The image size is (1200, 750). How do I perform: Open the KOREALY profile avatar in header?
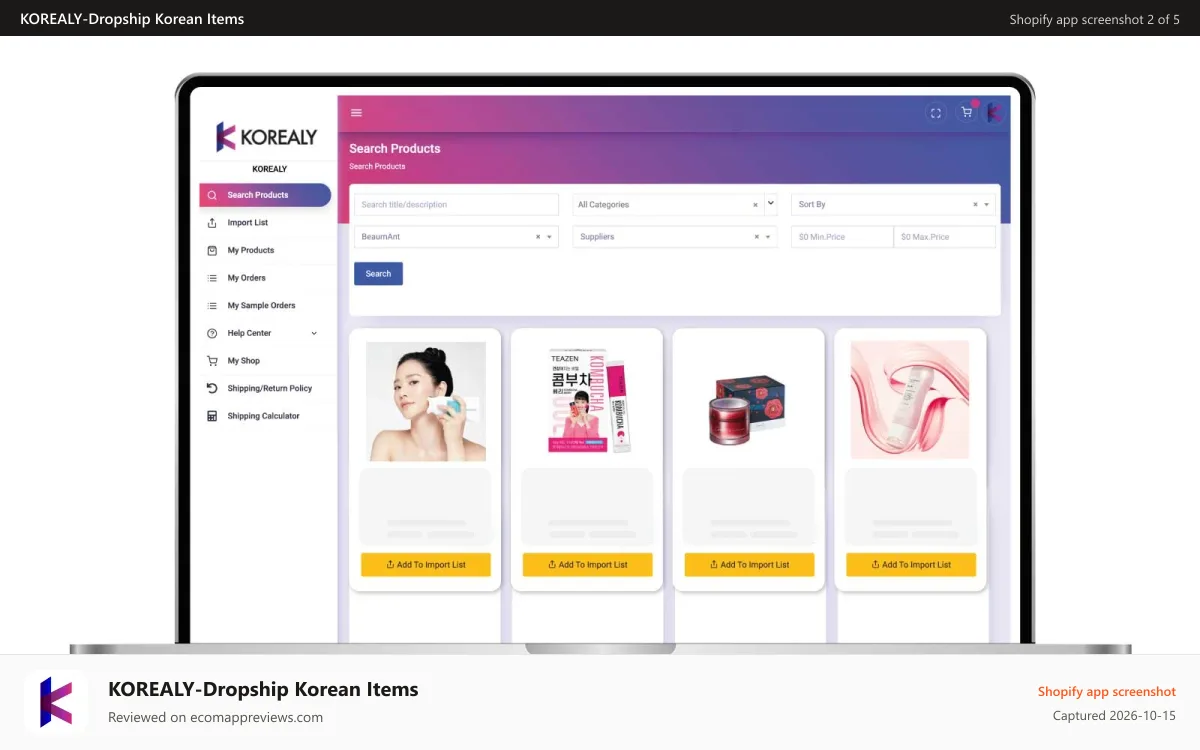pyautogui.click(x=995, y=113)
